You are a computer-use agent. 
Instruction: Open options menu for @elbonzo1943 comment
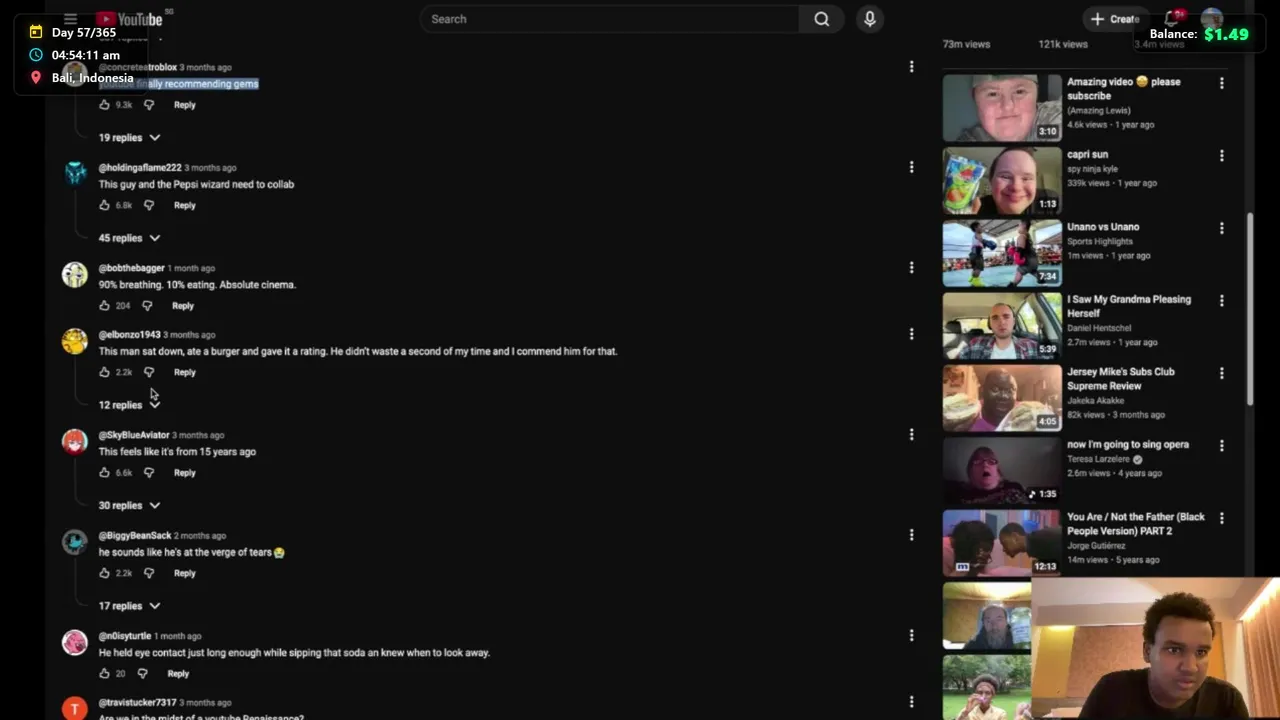(911, 334)
